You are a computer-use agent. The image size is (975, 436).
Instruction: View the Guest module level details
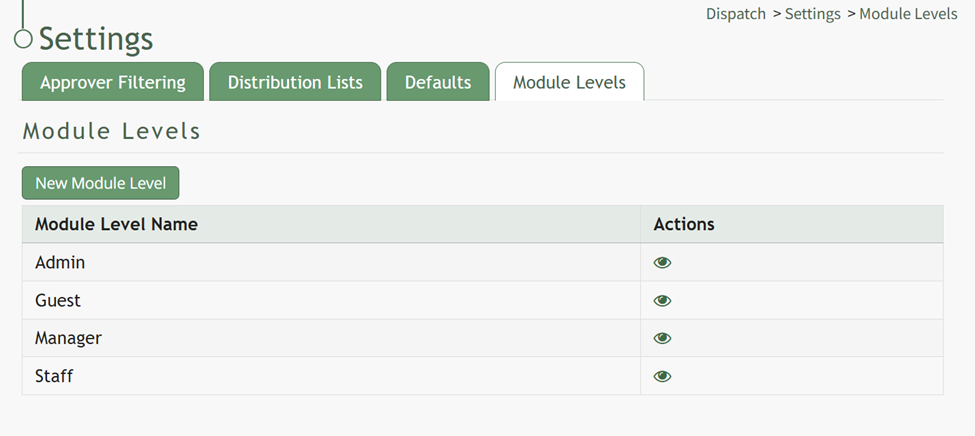(662, 301)
